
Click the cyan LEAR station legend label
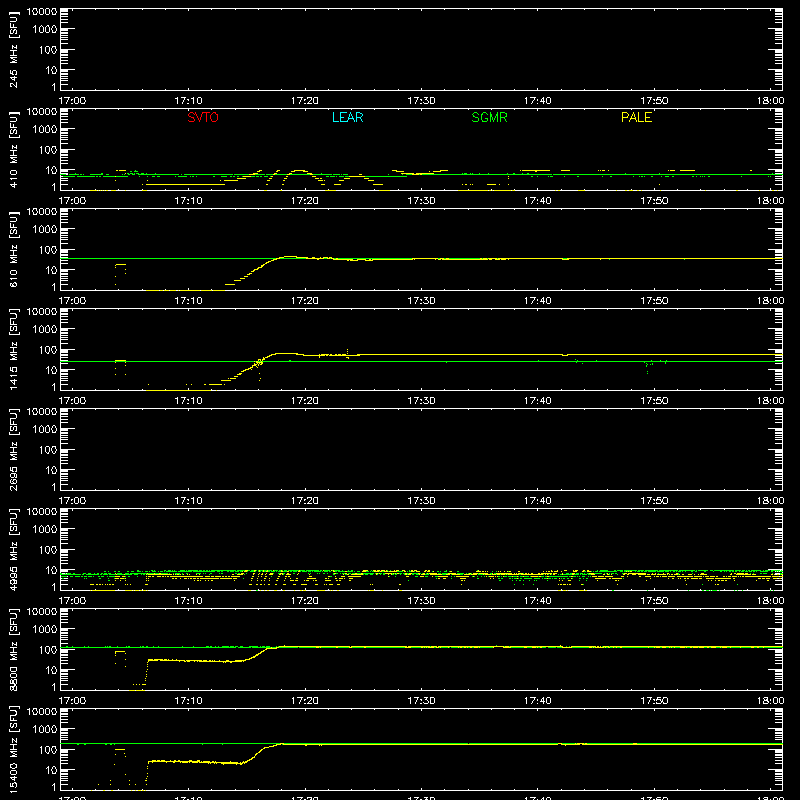[347, 117]
